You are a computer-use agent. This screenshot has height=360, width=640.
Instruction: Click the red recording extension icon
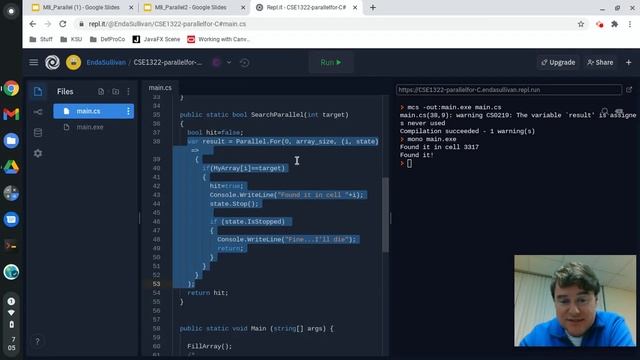click(x=599, y=24)
